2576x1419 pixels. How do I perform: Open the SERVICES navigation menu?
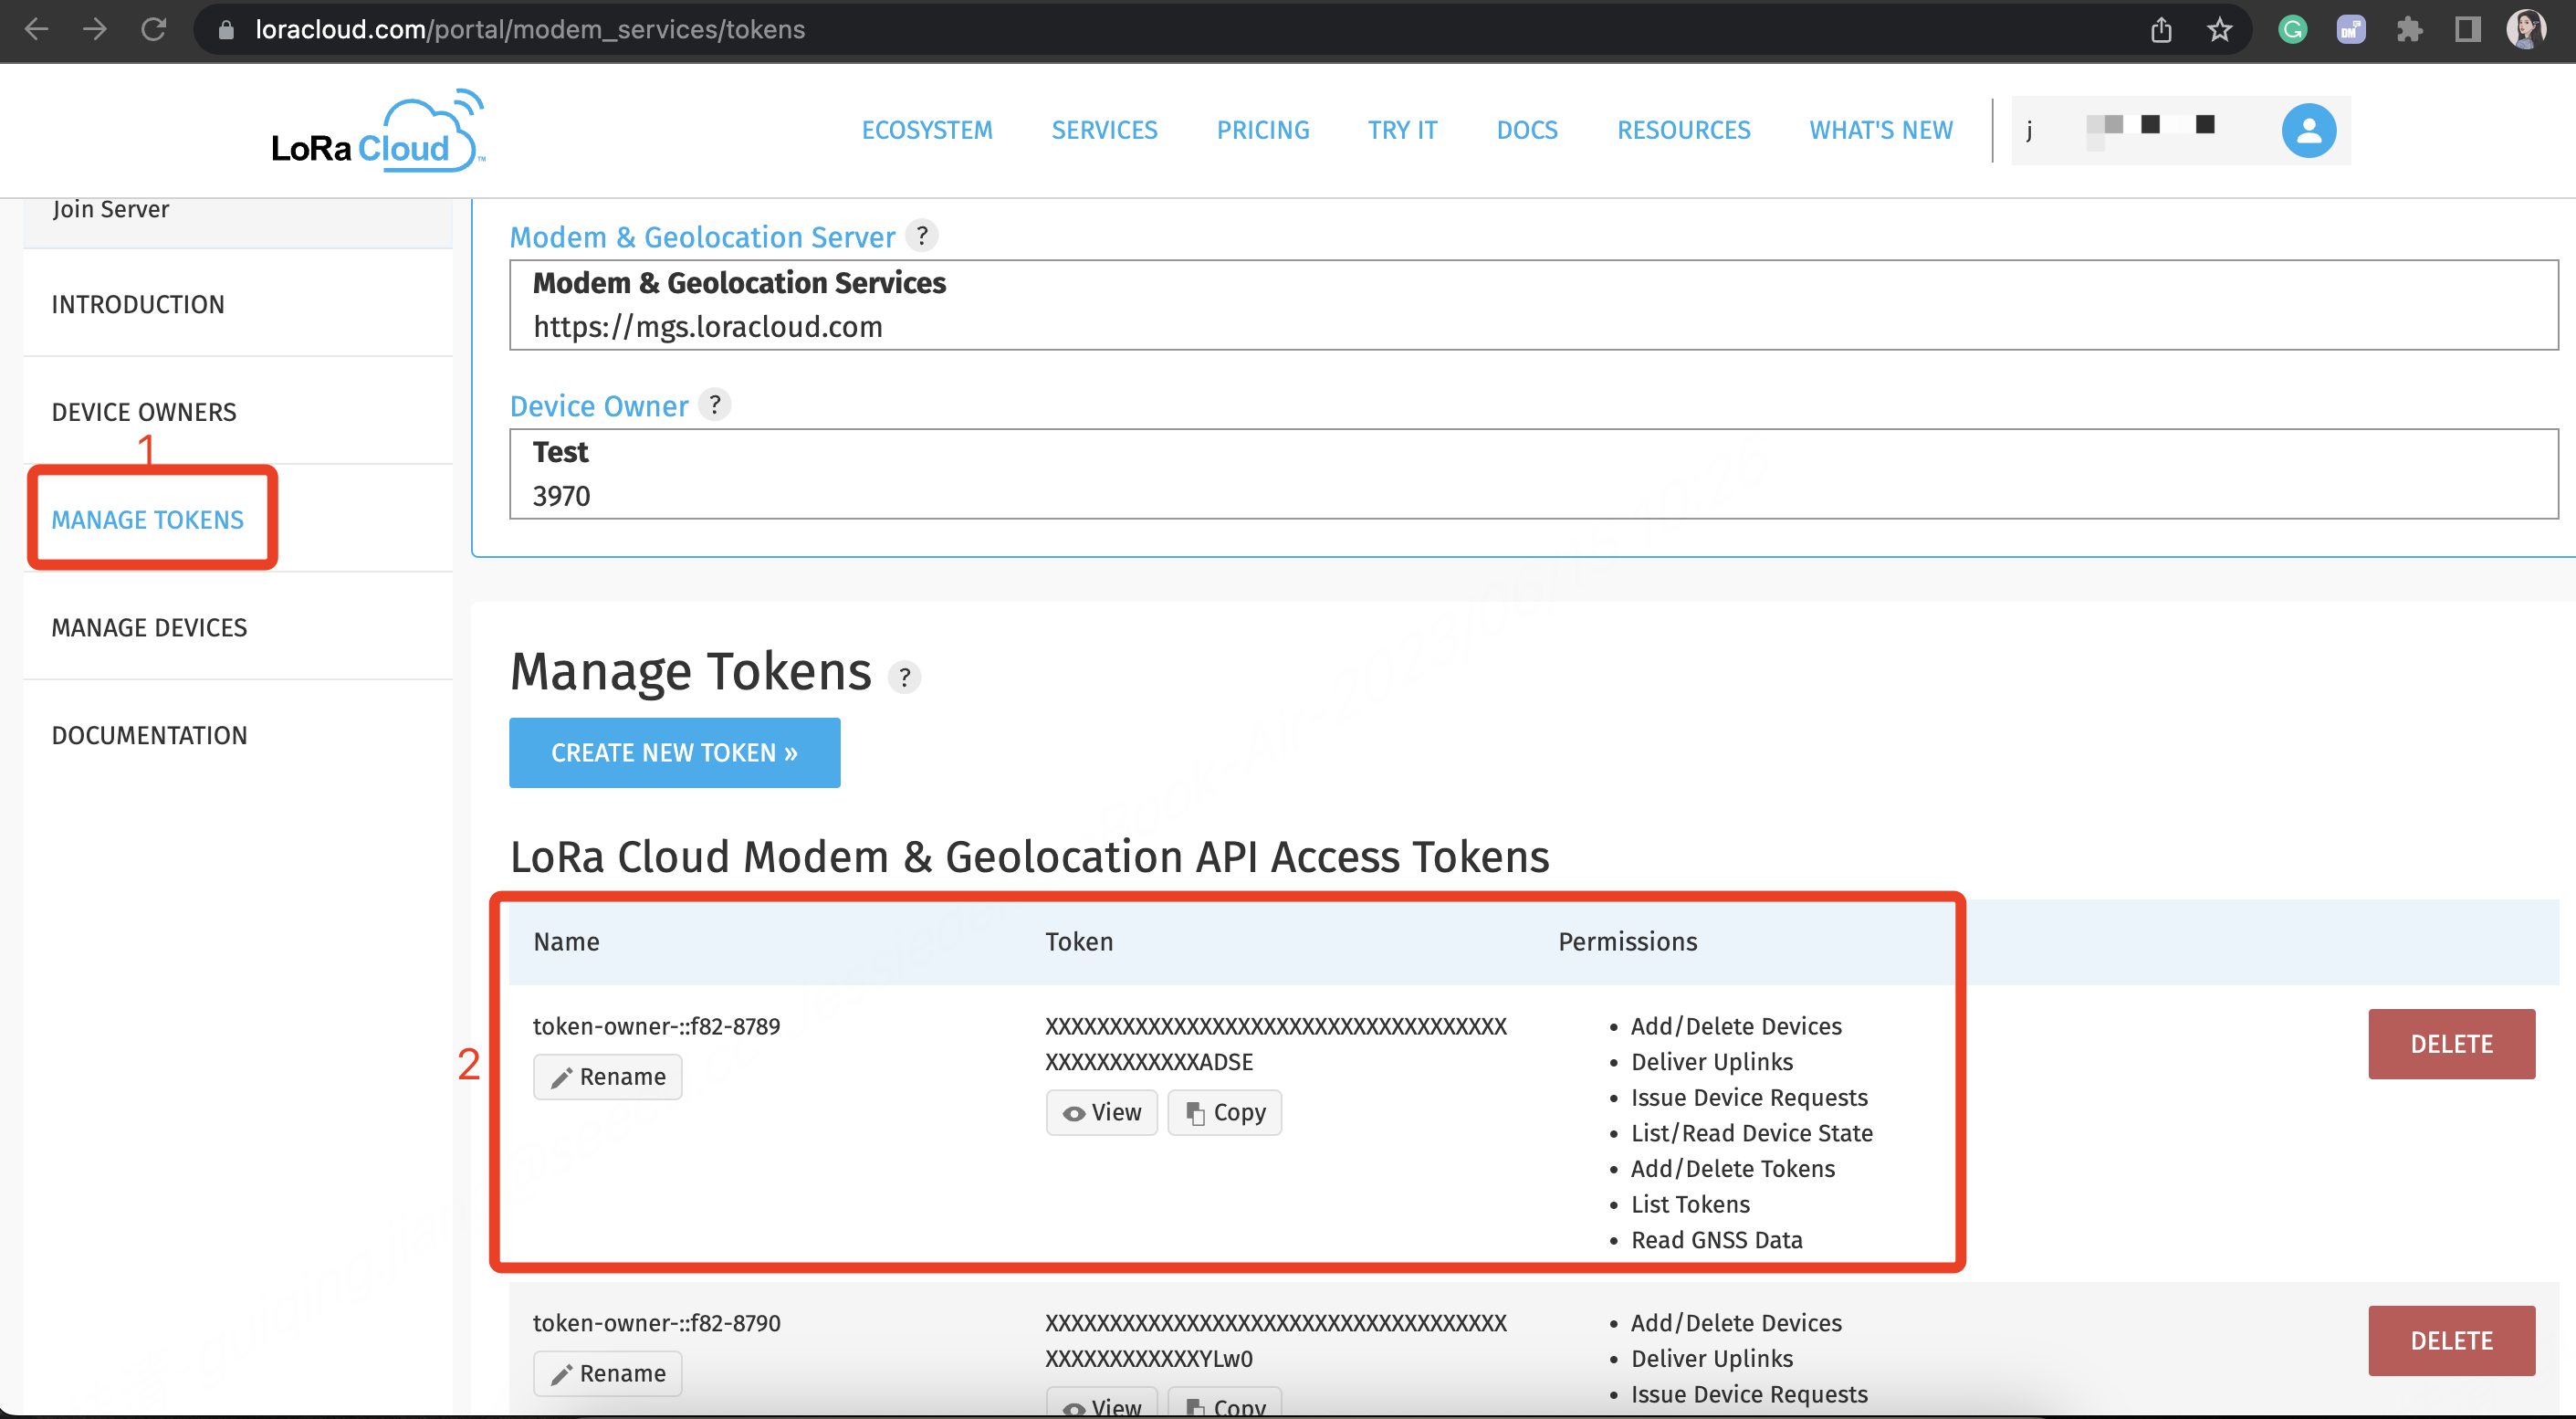pos(1104,130)
